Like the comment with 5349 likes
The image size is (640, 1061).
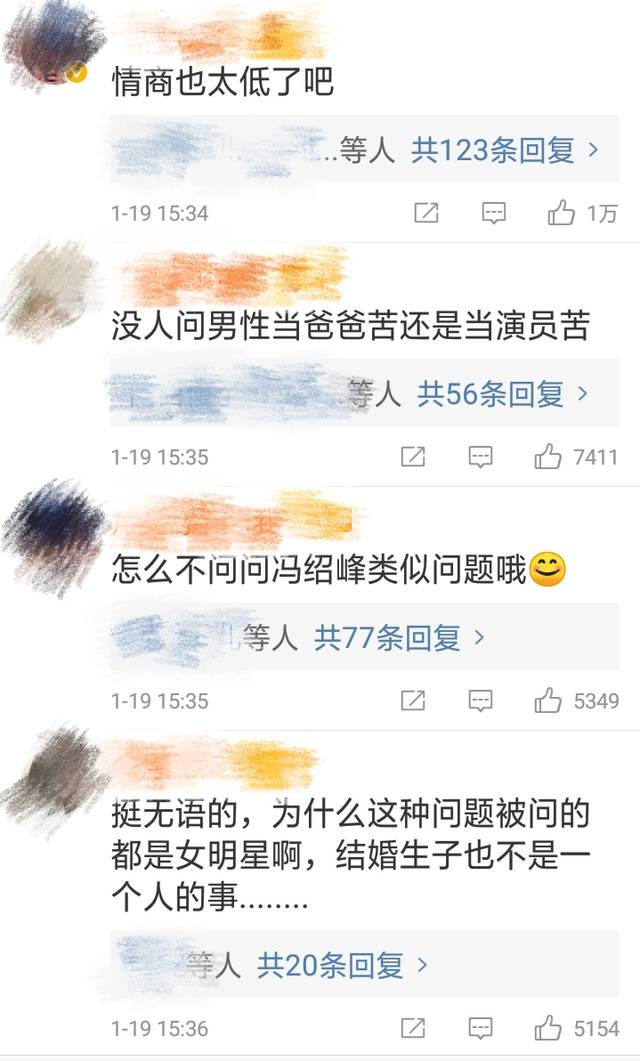click(x=548, y=700)
